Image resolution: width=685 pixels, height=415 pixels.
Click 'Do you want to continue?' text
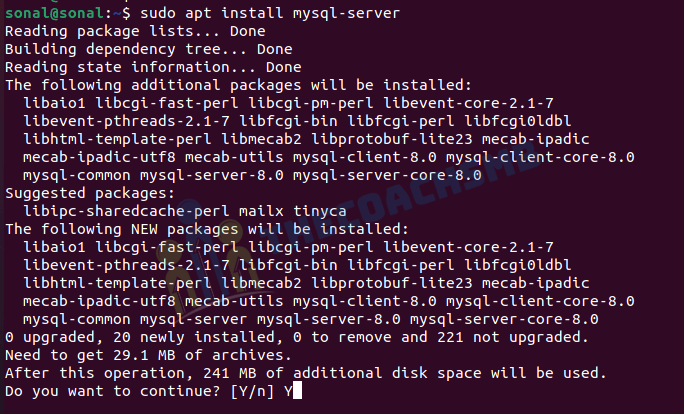click(112, 391)
